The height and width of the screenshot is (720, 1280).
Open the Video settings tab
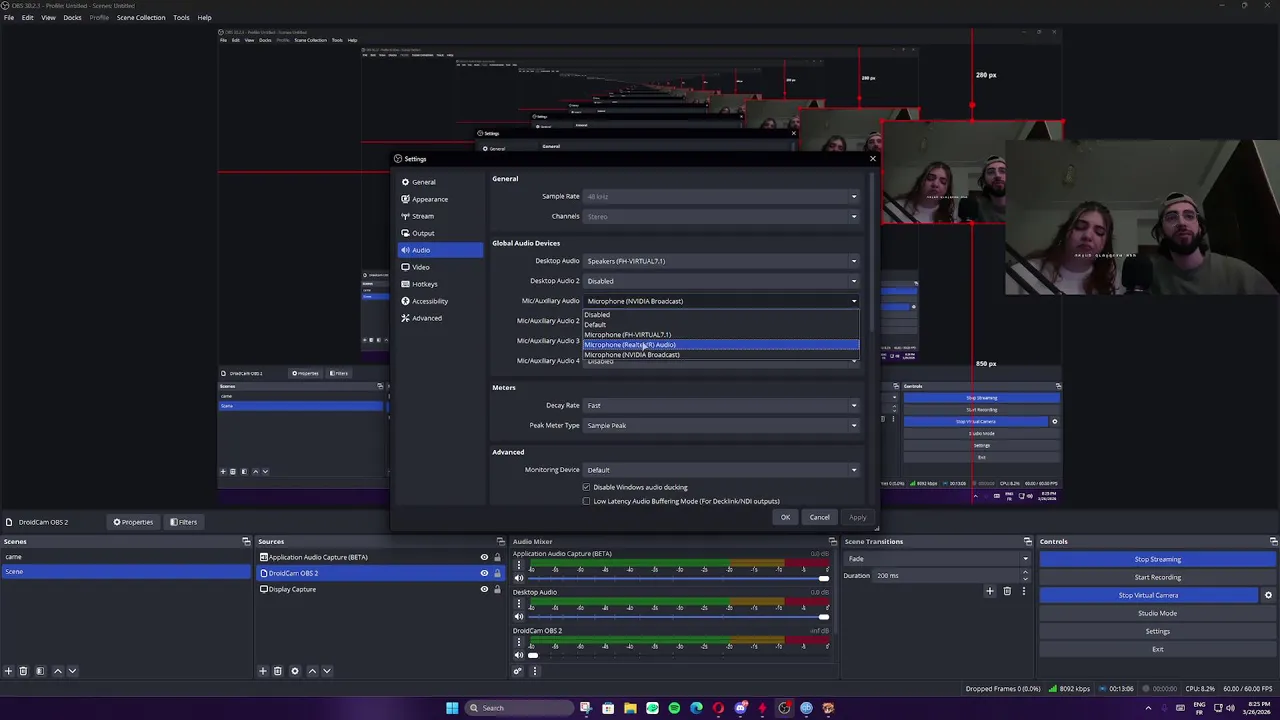[440, 267]
